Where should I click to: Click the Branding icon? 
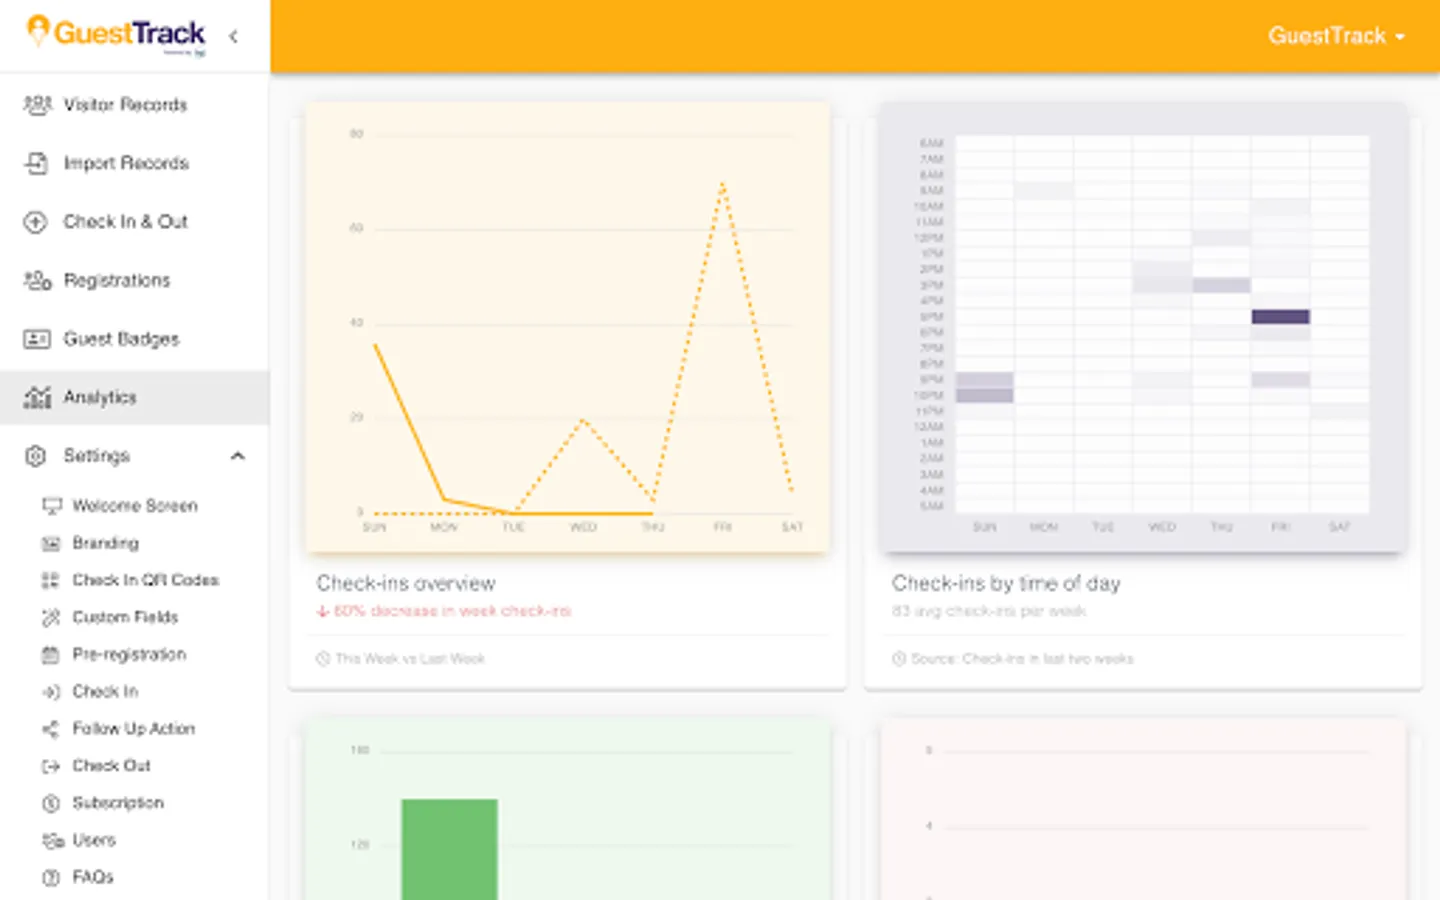(51, 543)
